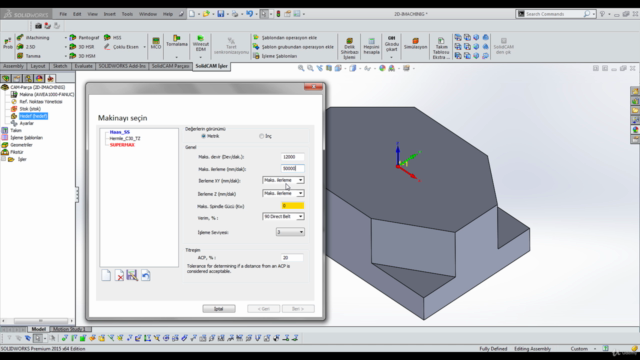Click the Prob toolbar icon
The width and height of the screenshot is (640, 360).
point(7,40)
